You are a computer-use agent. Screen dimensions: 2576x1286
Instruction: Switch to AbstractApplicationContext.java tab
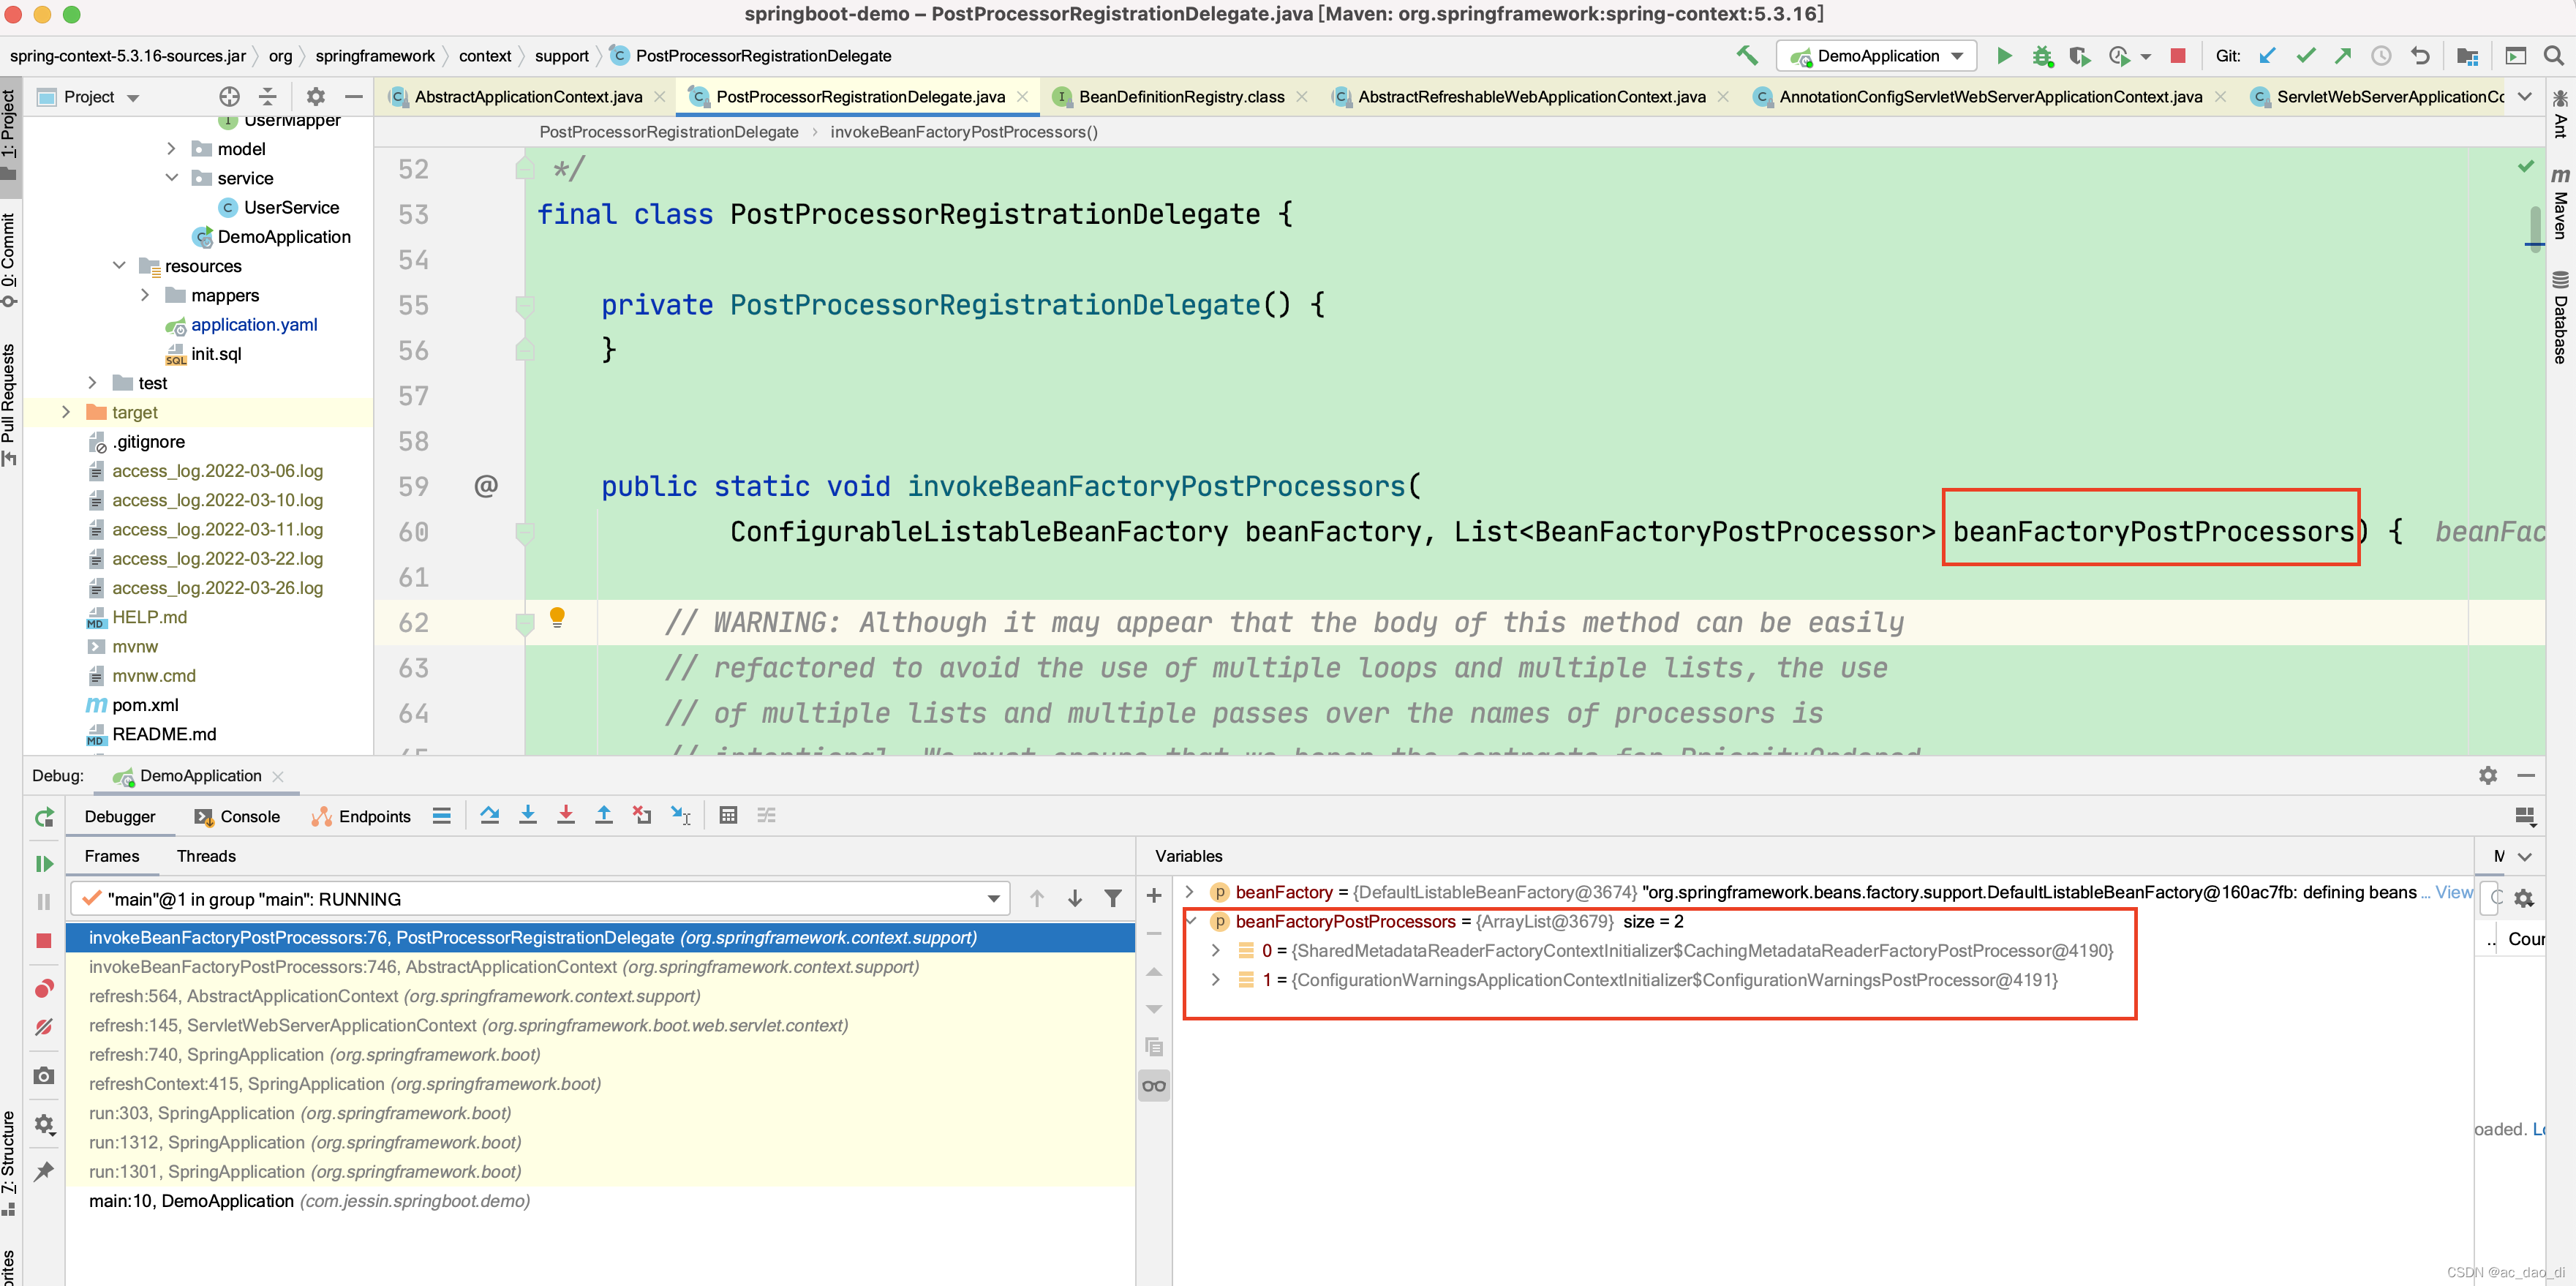tap(527, 97)
